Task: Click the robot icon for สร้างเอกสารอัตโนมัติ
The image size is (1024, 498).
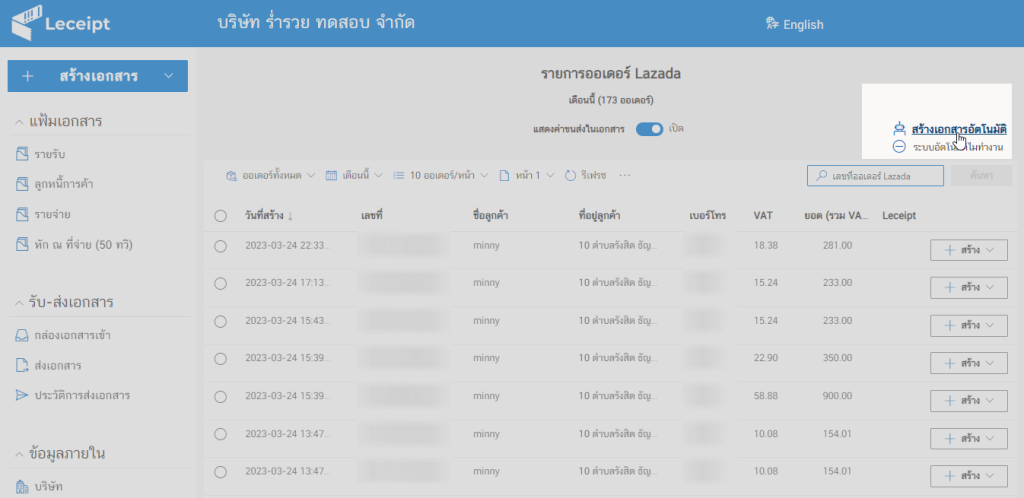Action: point(899,130)
